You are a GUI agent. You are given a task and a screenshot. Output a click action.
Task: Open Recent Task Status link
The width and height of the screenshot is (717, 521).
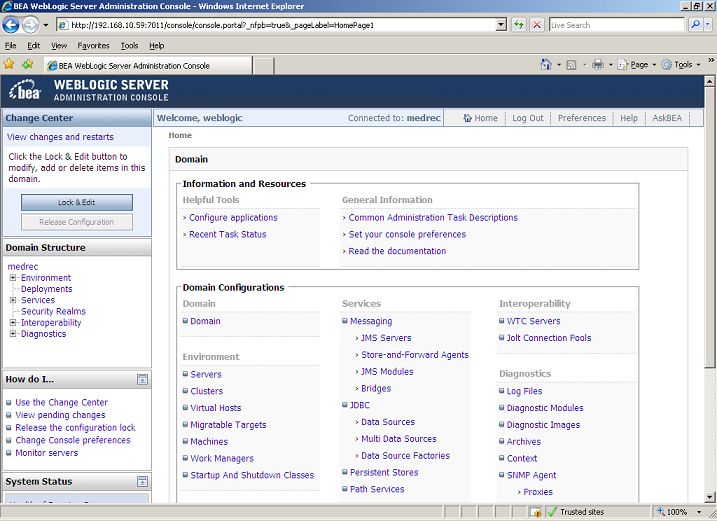click(228, 234)
